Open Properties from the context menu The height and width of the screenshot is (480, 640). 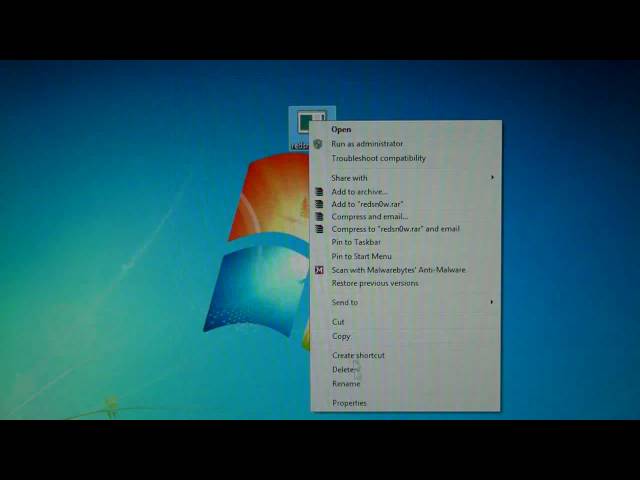point(349,403)
